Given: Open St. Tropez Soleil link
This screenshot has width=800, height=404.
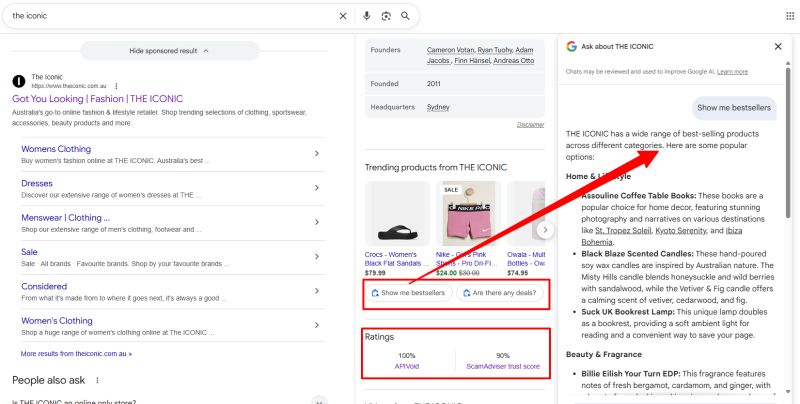Looking at the screenshot, I should [x=623, y=231].
